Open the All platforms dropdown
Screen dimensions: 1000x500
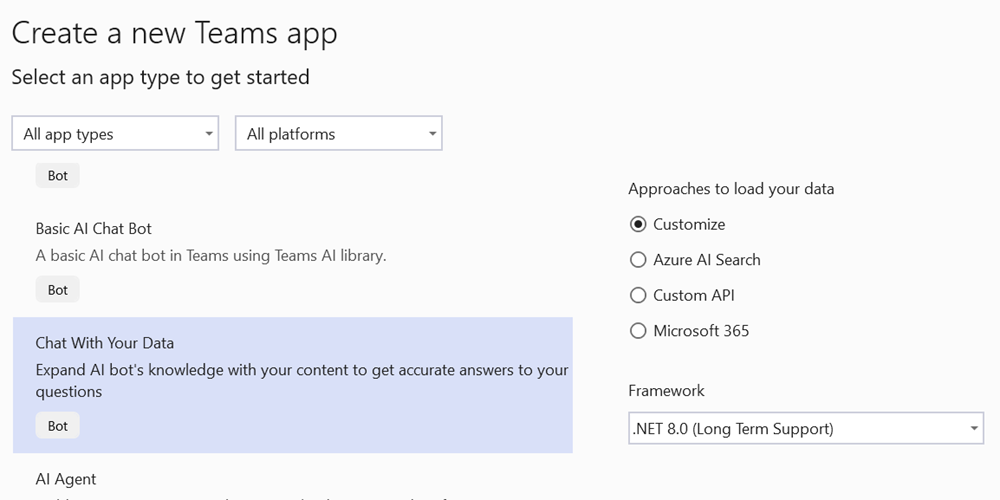[x=338, y=134]
